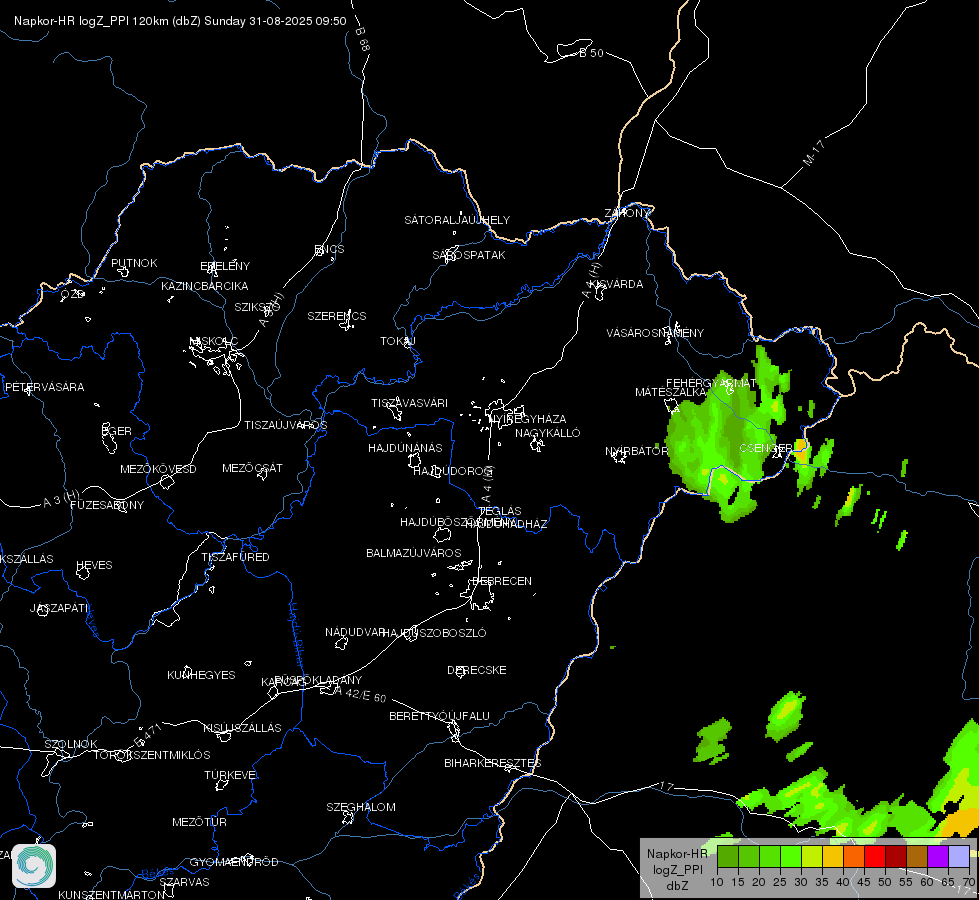Image resolution: width=979 pixels, height=900 pixels.
Task: Click the GYOMAENDRŐD city label
Action: (234, 862)
